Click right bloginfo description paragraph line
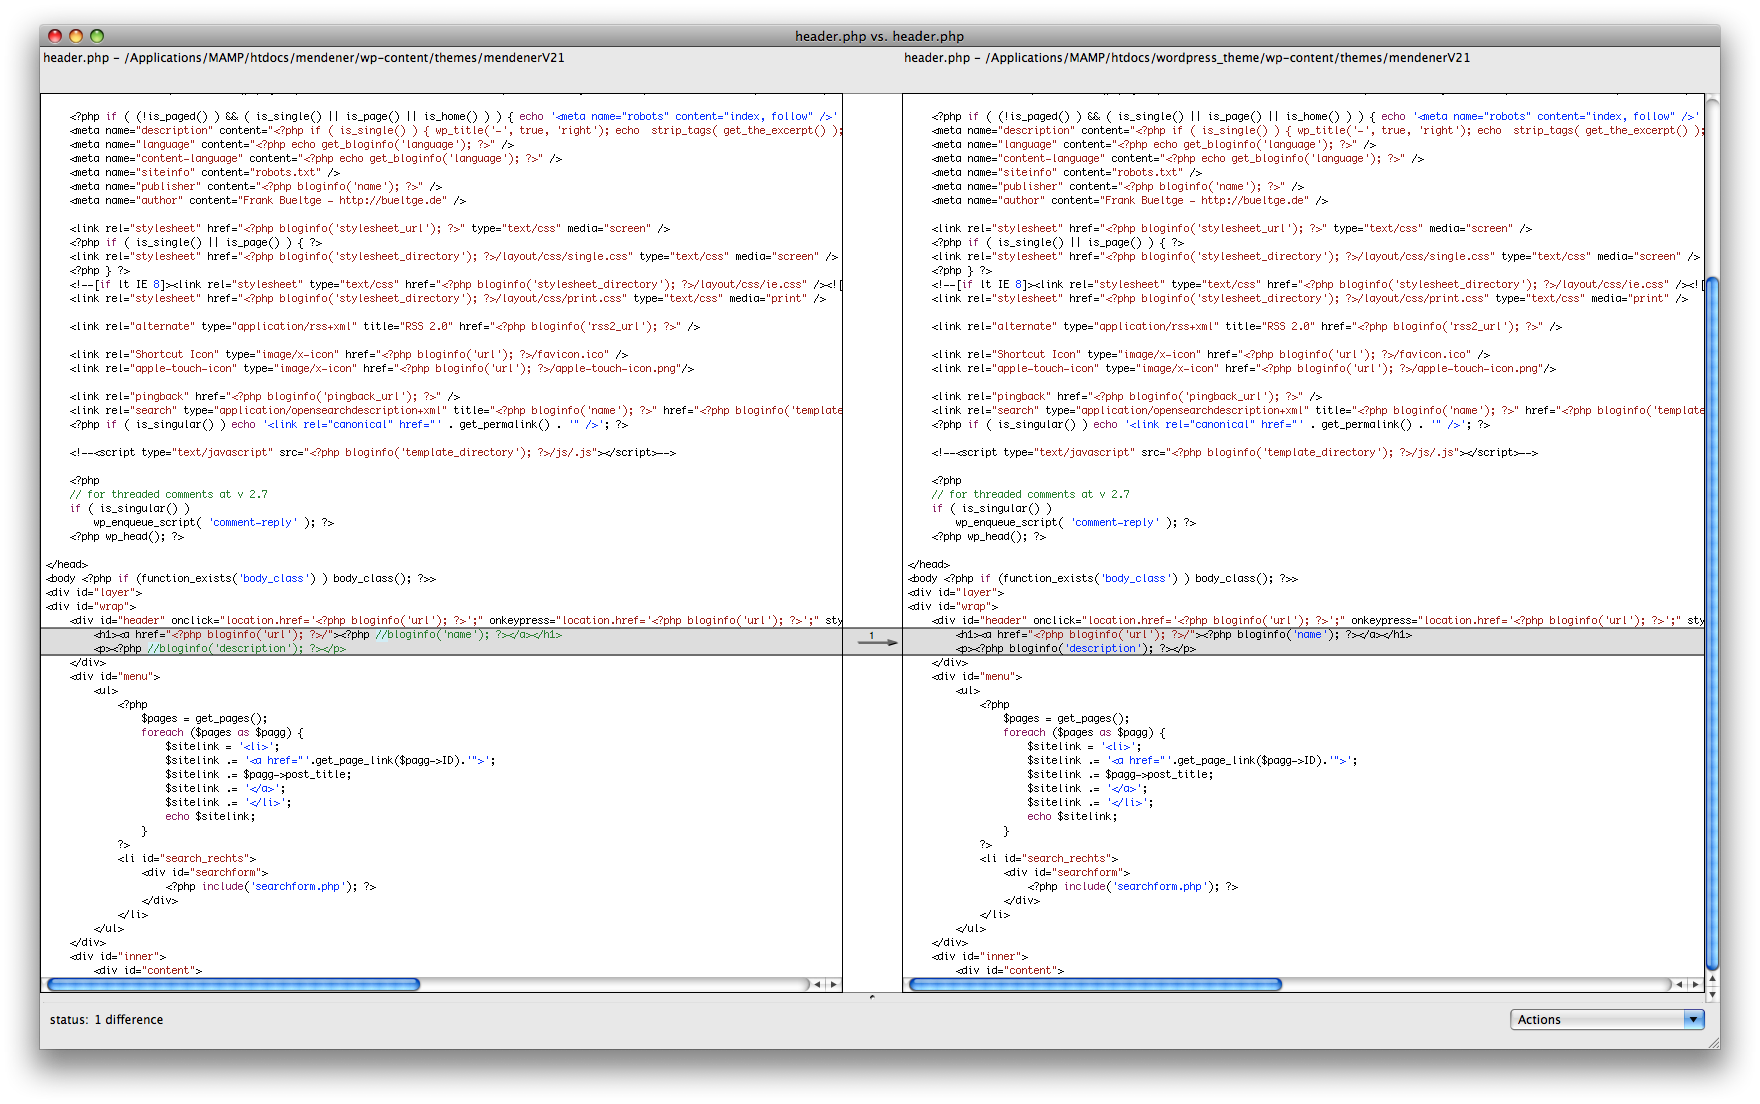This screenshot has height=1104, width=1760. (1076, 649)
